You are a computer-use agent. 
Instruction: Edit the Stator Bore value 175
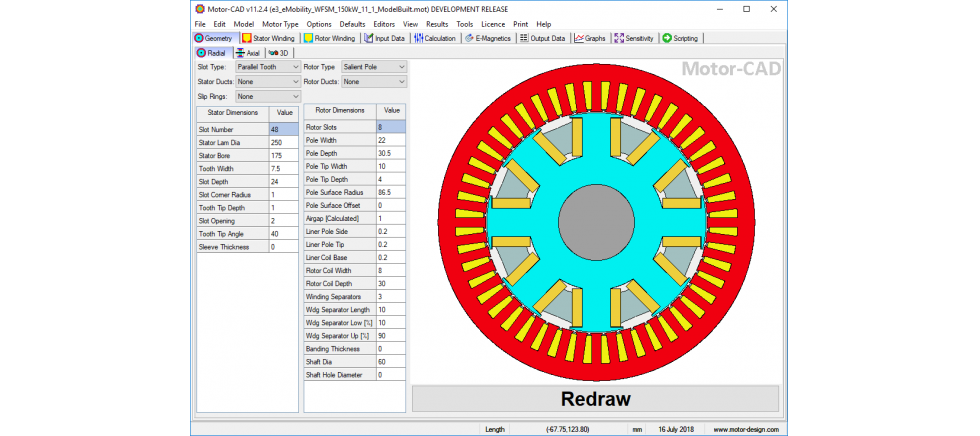point(284,156)
